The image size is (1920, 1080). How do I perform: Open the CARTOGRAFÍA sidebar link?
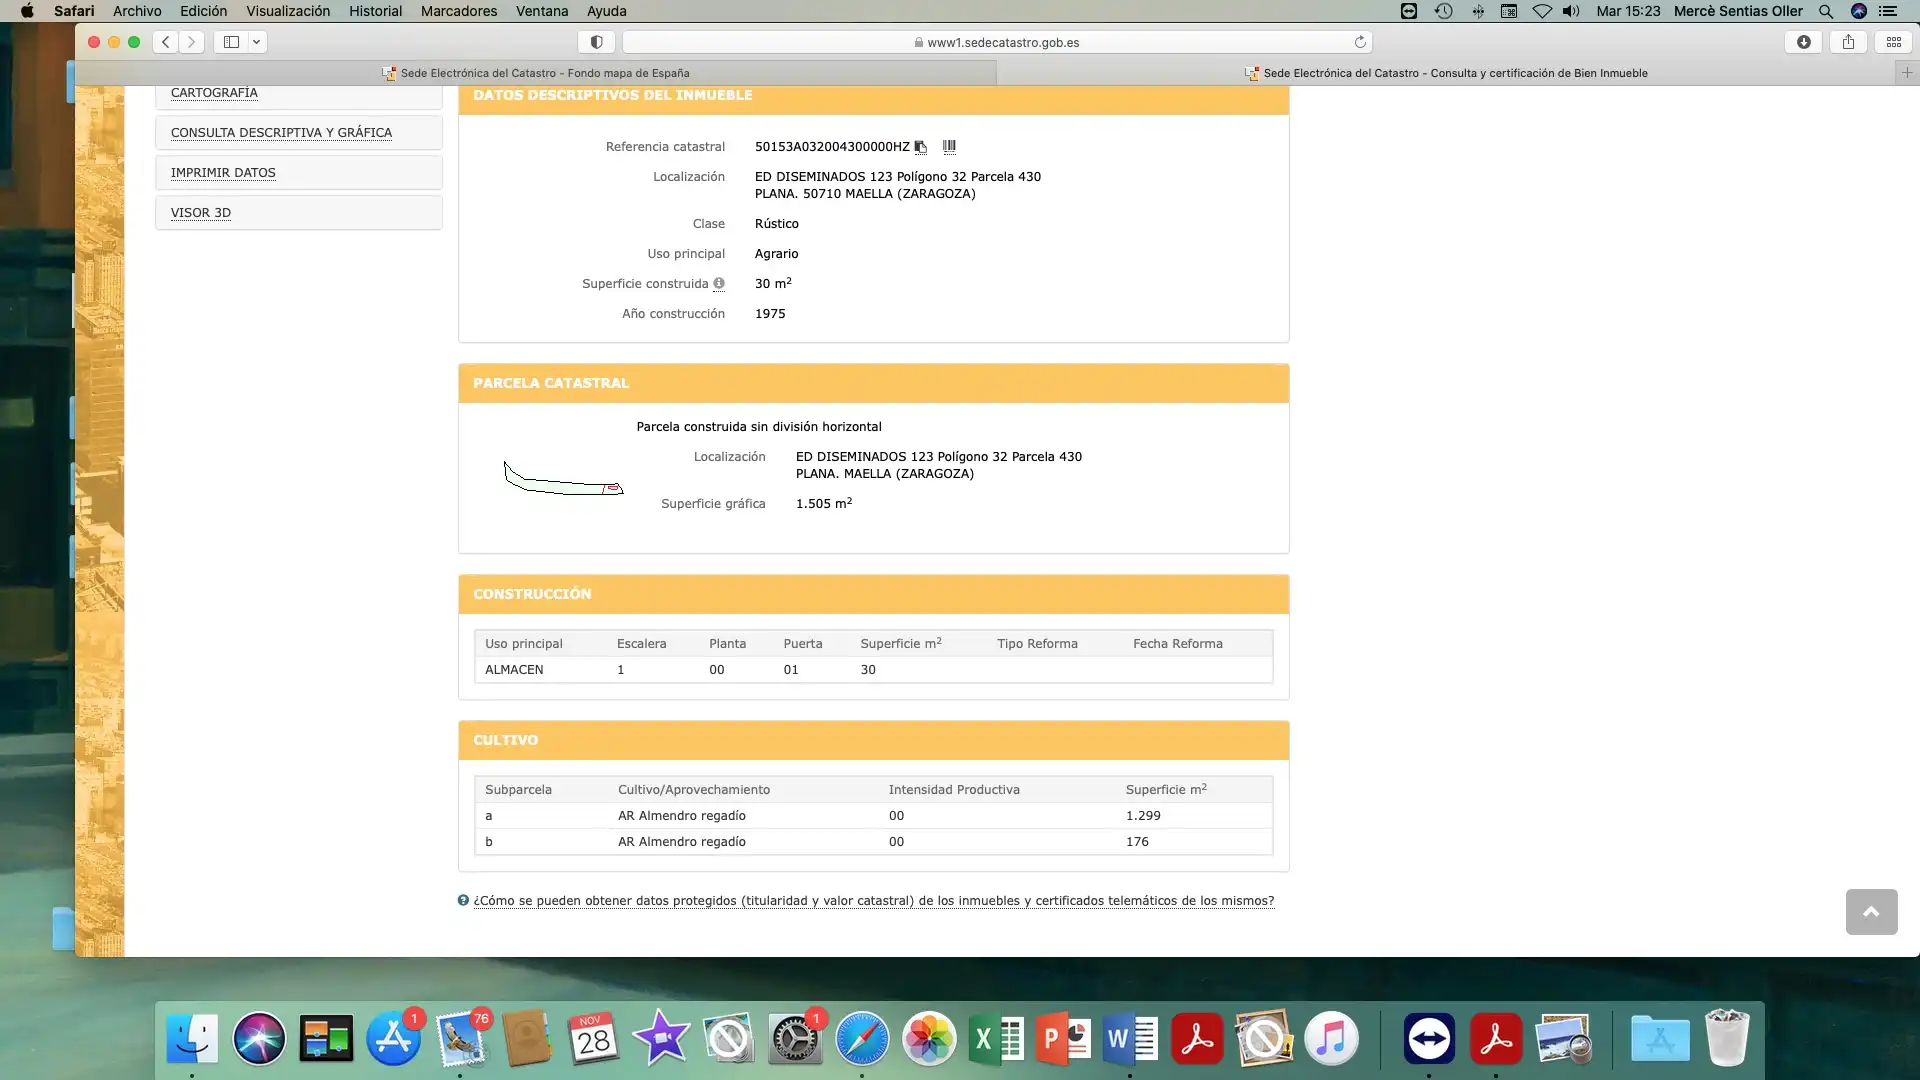[214, 93]
